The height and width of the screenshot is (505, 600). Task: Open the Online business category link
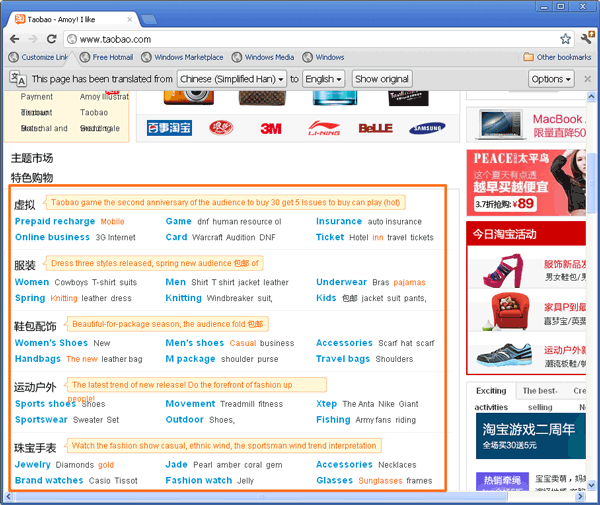pyautogui.click(x=52, y=237)
